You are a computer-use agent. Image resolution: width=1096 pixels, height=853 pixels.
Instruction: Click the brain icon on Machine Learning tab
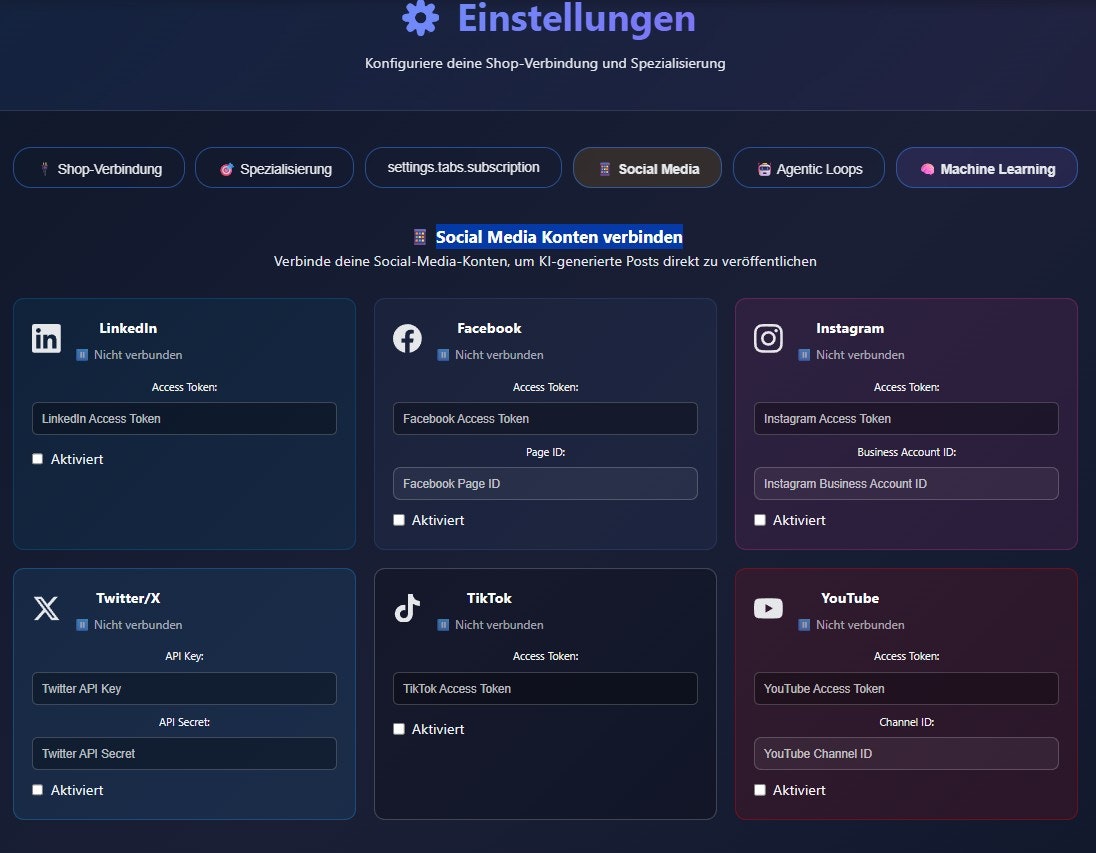pos(927,169)
